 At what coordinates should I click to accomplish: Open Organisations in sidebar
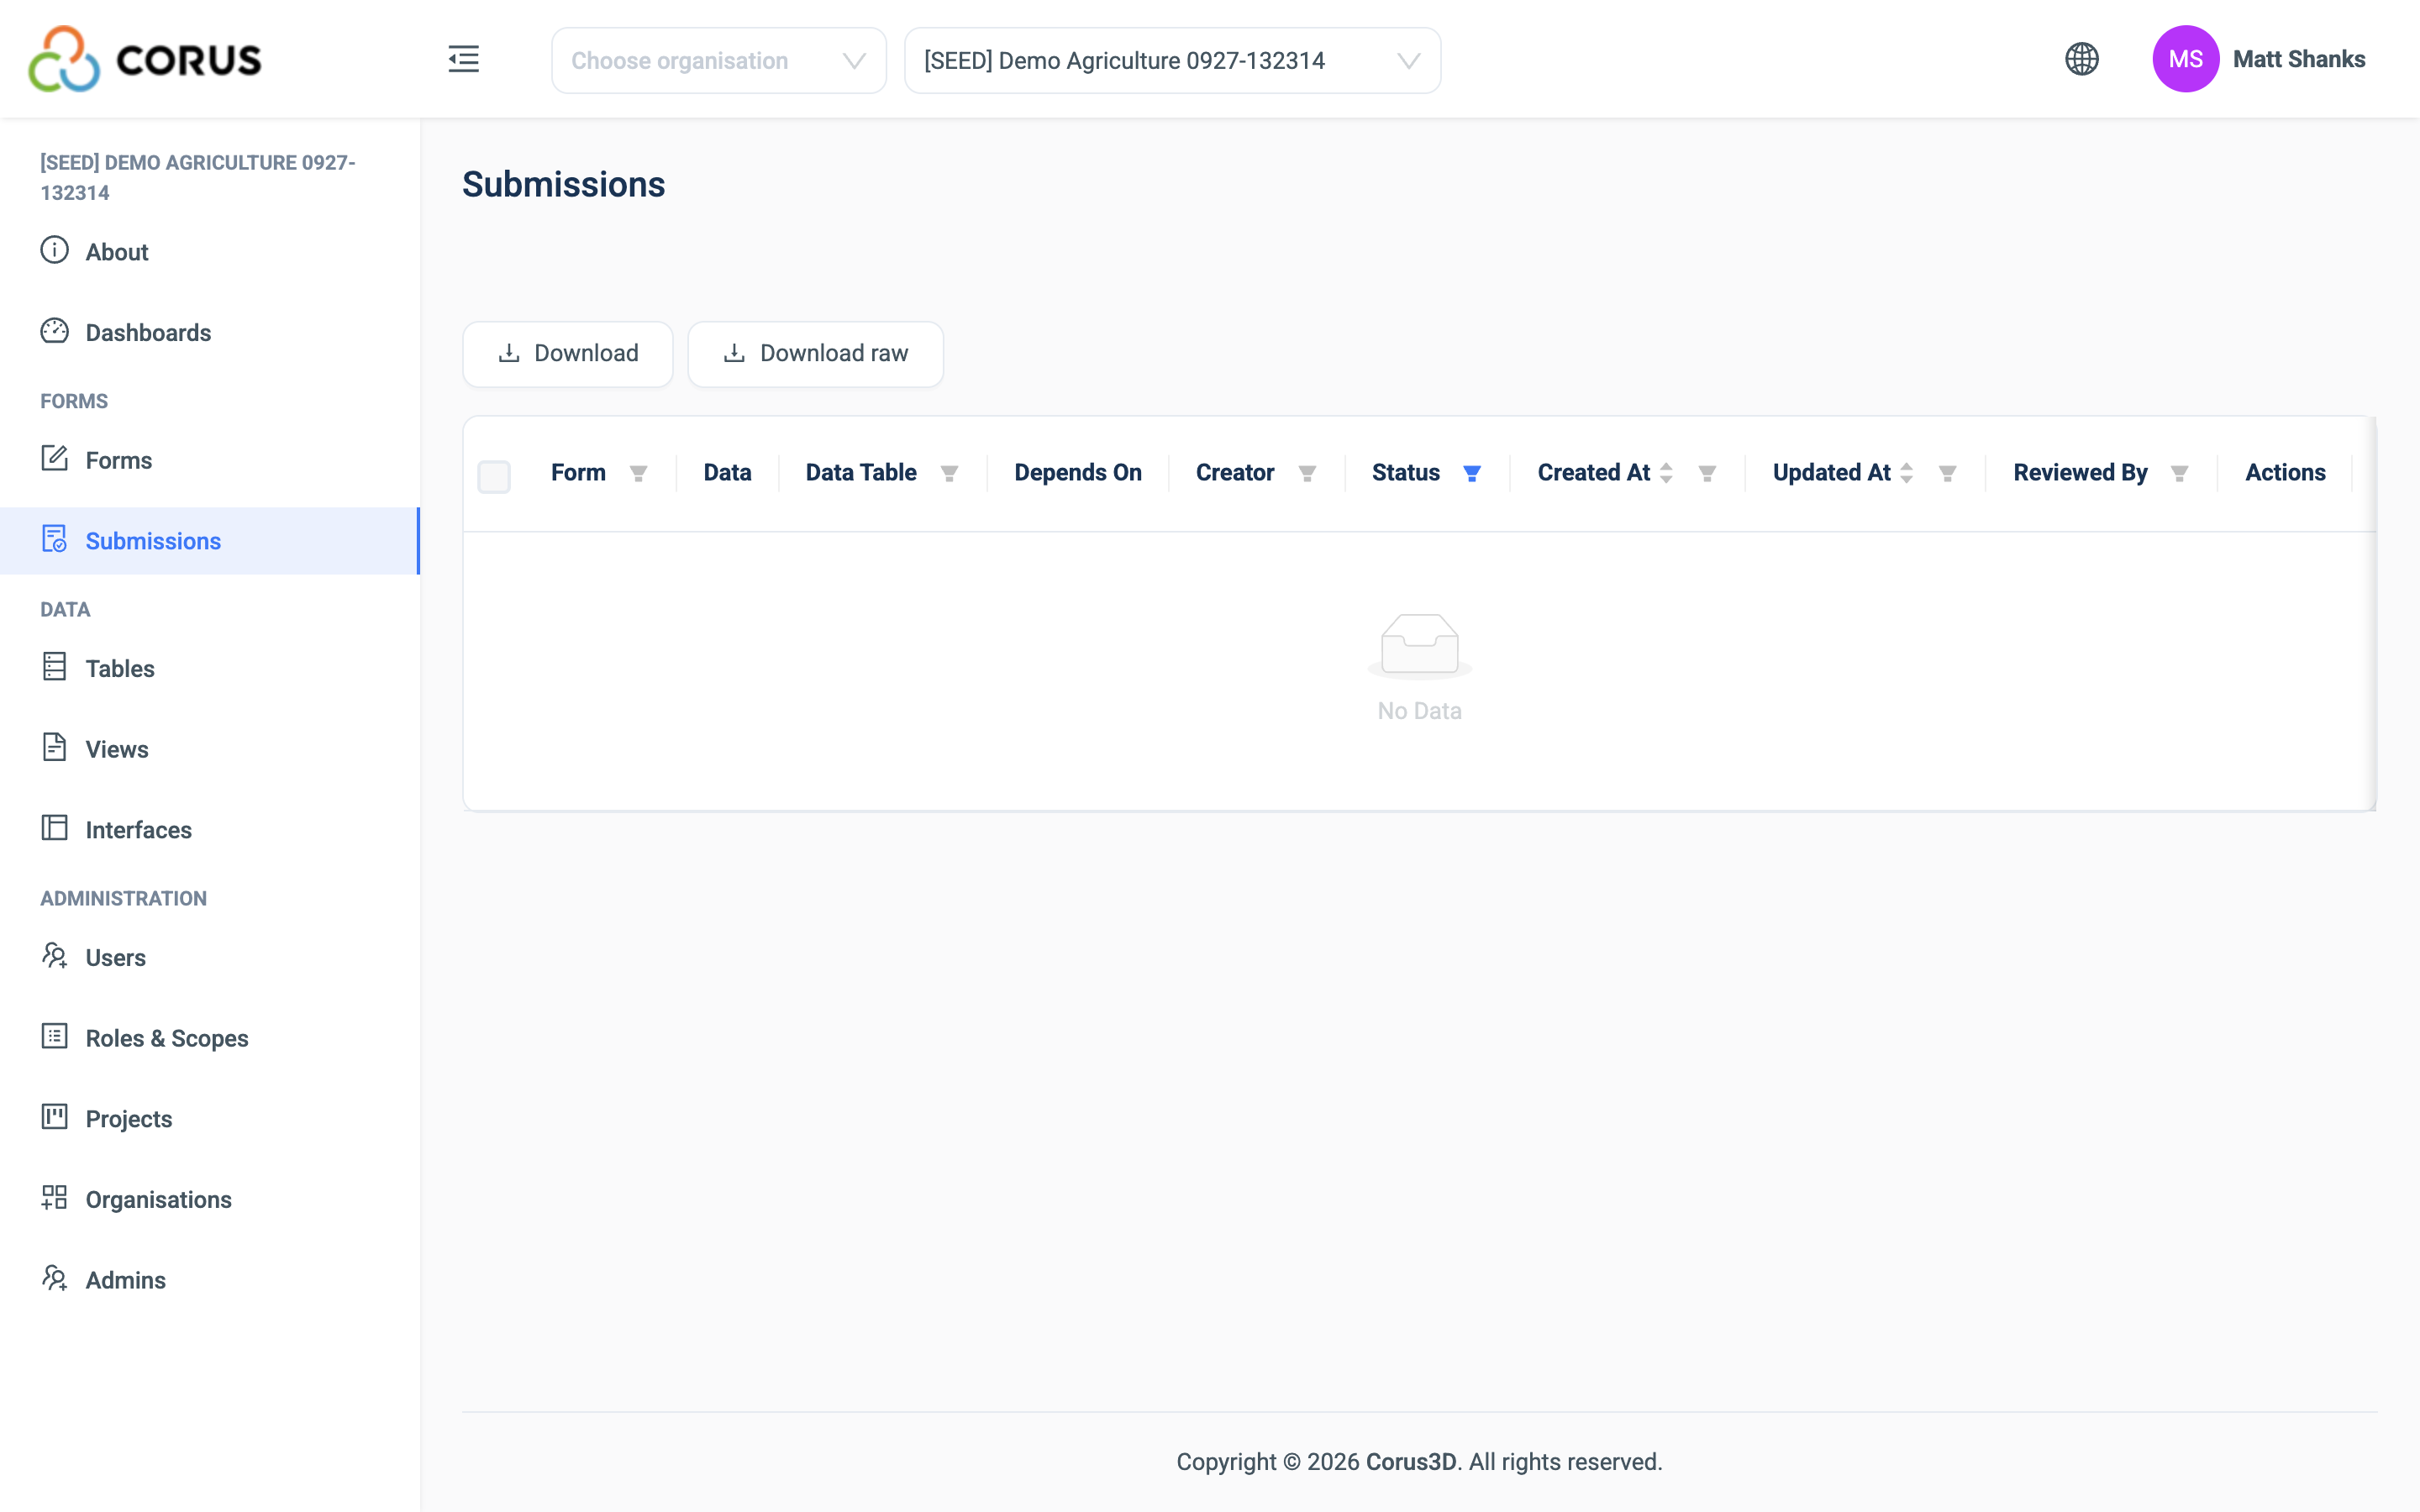point(210,1199)
